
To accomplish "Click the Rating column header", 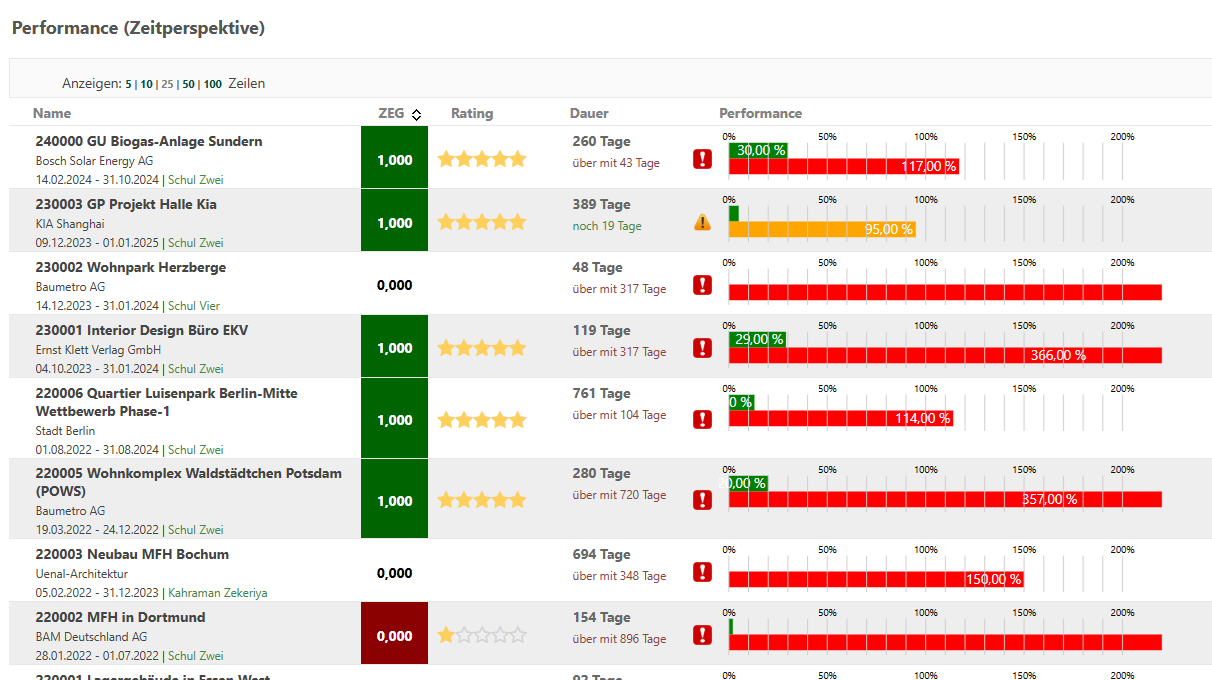I will 472,113.
